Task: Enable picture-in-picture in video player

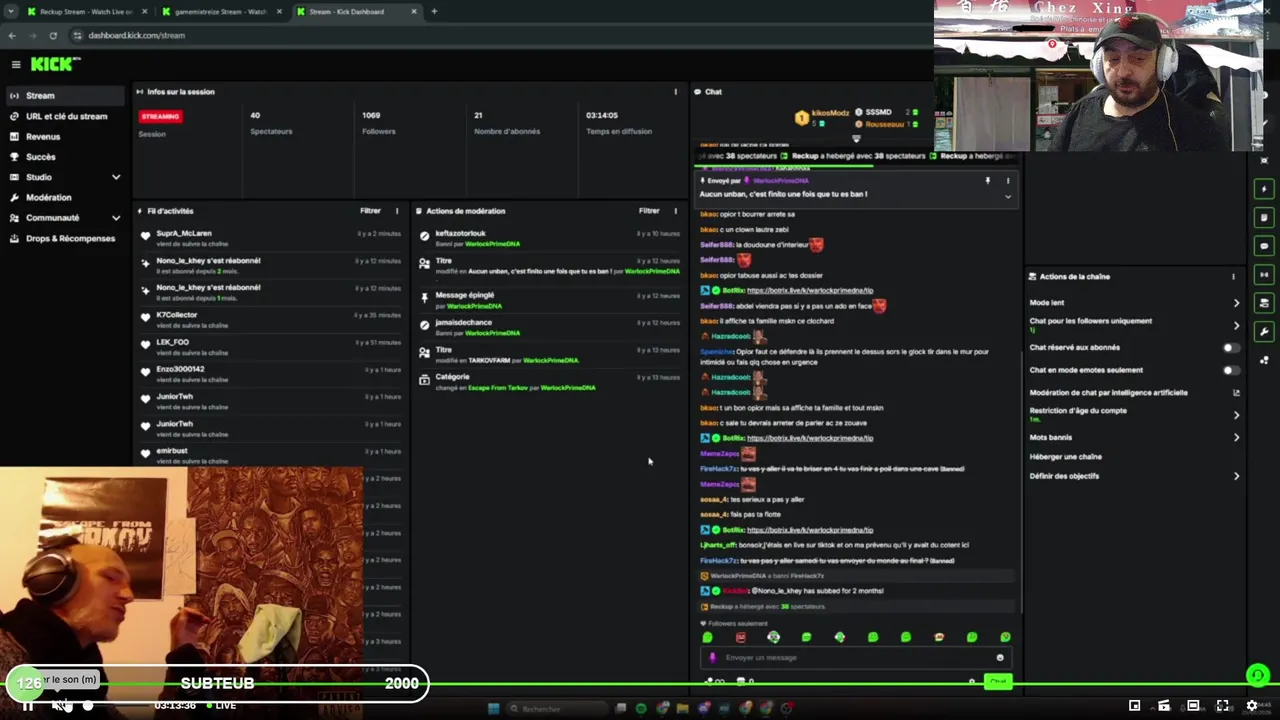Action: [x=1134, y=706]
